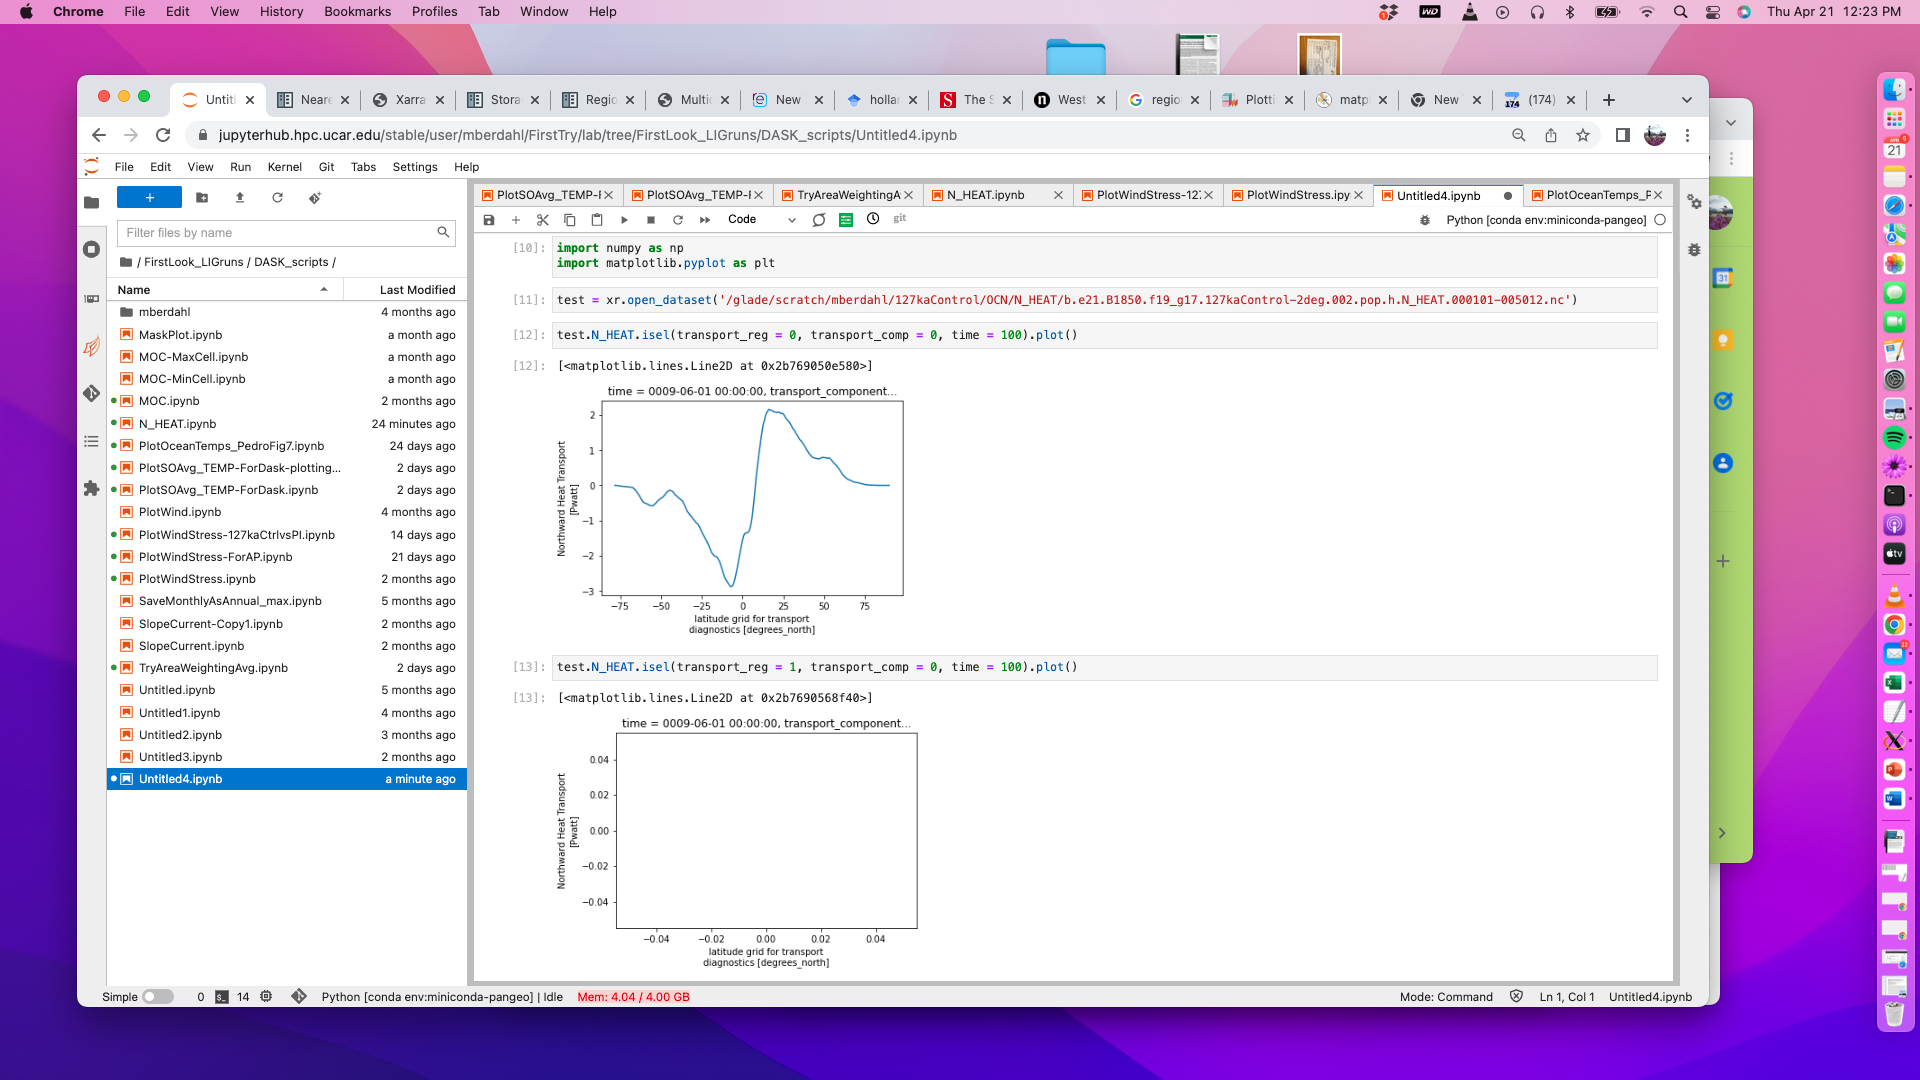The width and height of the screenshot is (1920, 1080).
Task: Interrupt the kernel with the stop icon
Action: coord(651,220)
